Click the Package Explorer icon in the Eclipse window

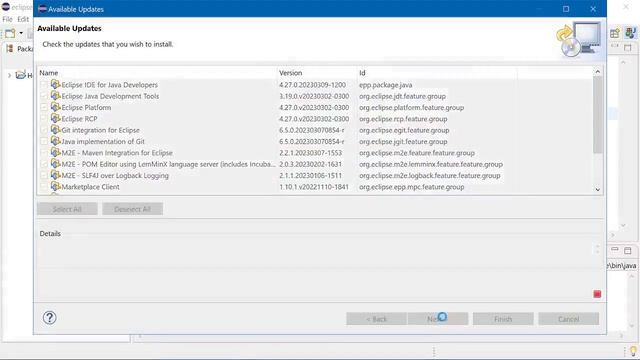(x=9, y=49)
